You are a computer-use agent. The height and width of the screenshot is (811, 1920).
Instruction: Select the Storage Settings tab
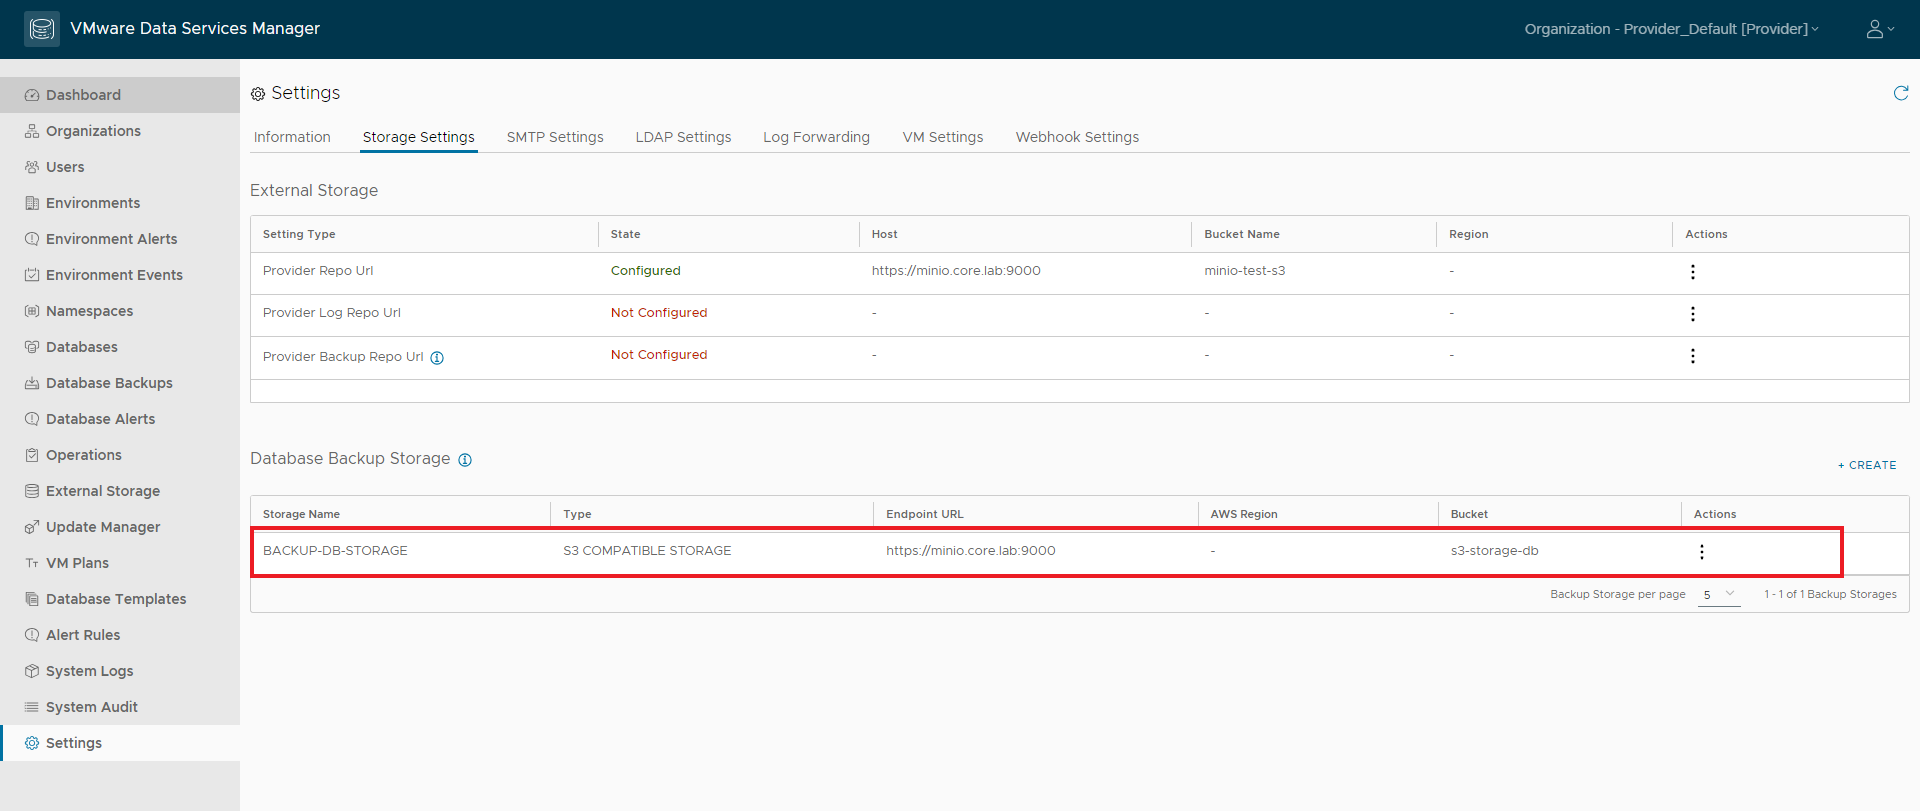[x=419, y=137]
